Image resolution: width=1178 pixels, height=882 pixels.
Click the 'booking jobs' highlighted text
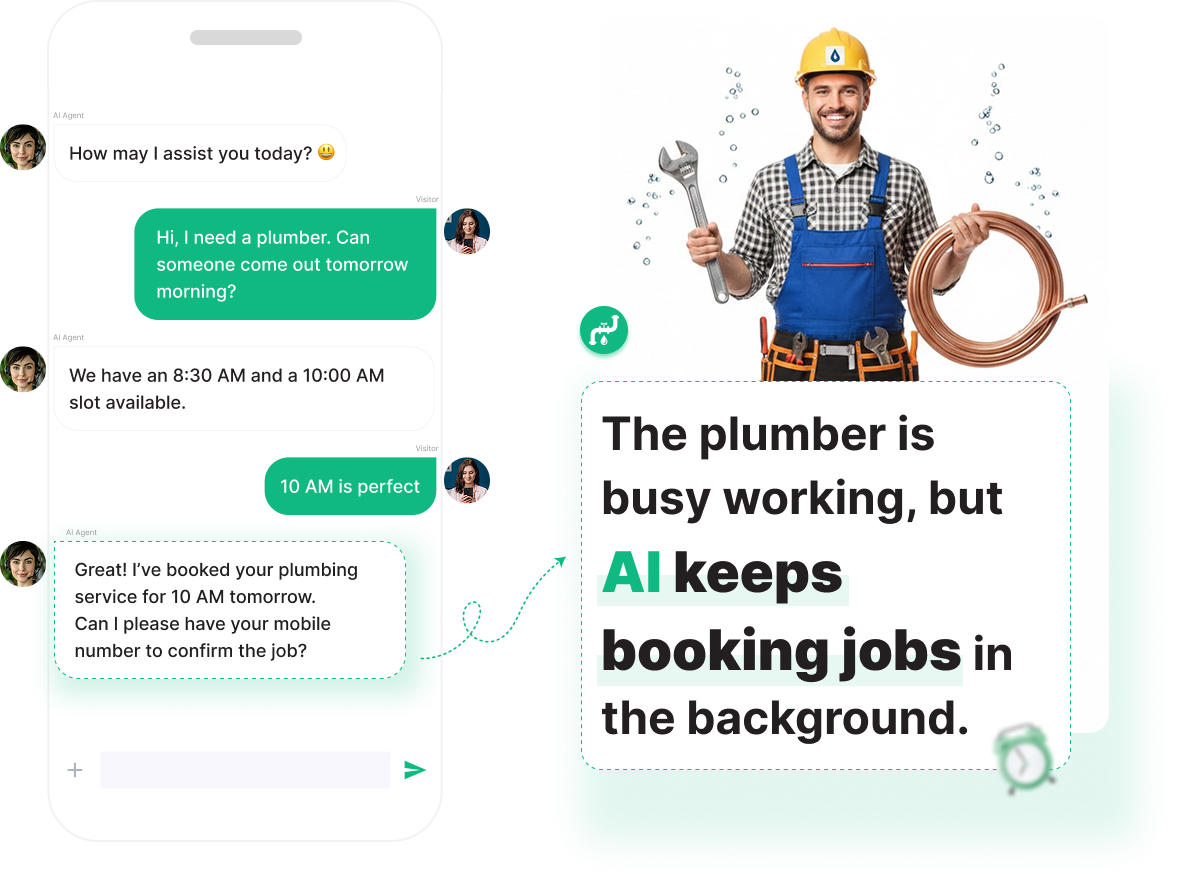[x=781, y=651]
